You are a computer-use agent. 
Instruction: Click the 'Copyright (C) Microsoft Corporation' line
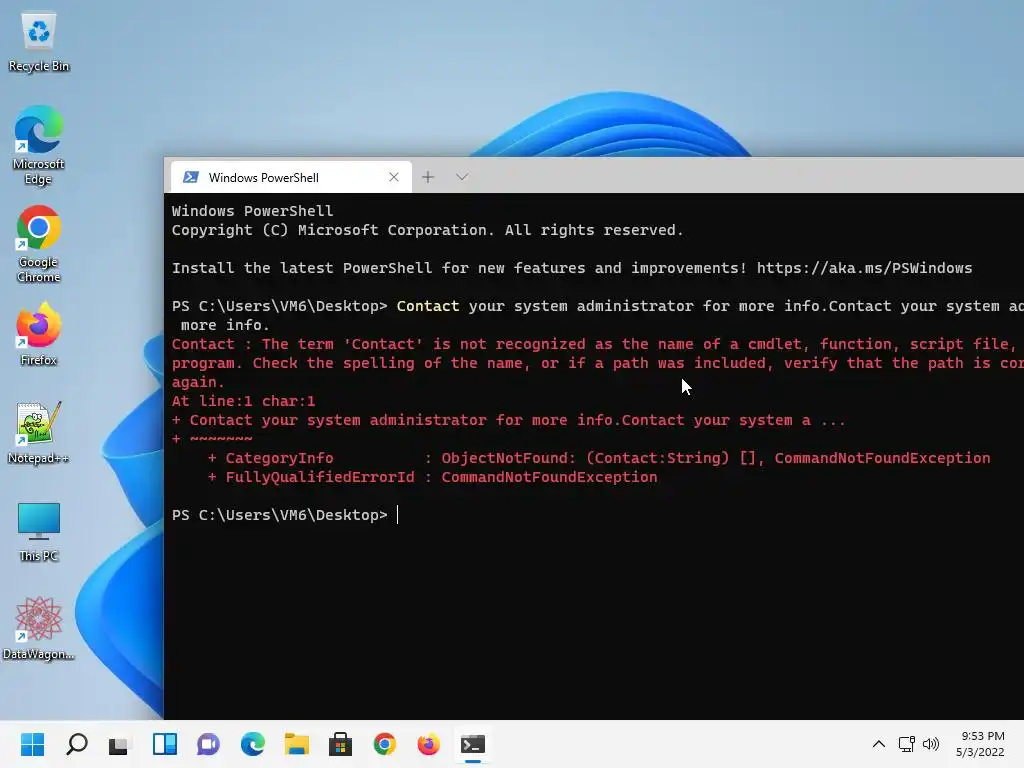click(x=427, y=230)
